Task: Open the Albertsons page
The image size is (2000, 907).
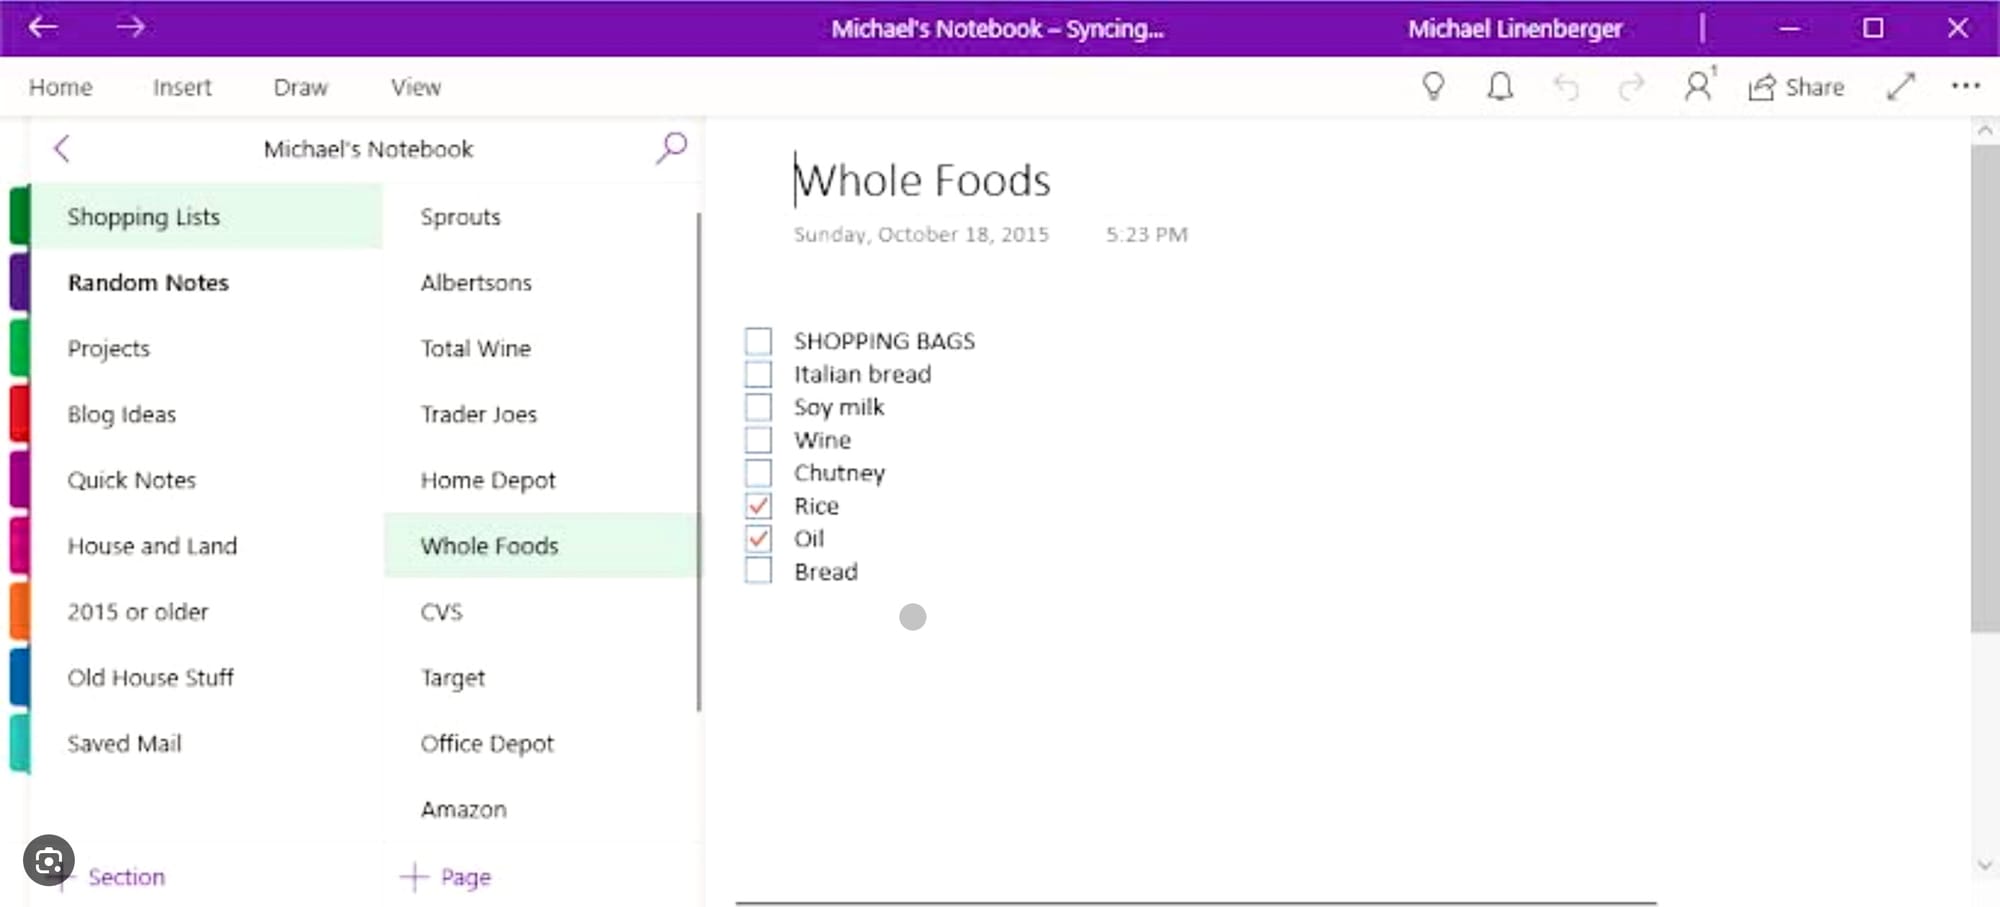Action: tap(540, 282)
